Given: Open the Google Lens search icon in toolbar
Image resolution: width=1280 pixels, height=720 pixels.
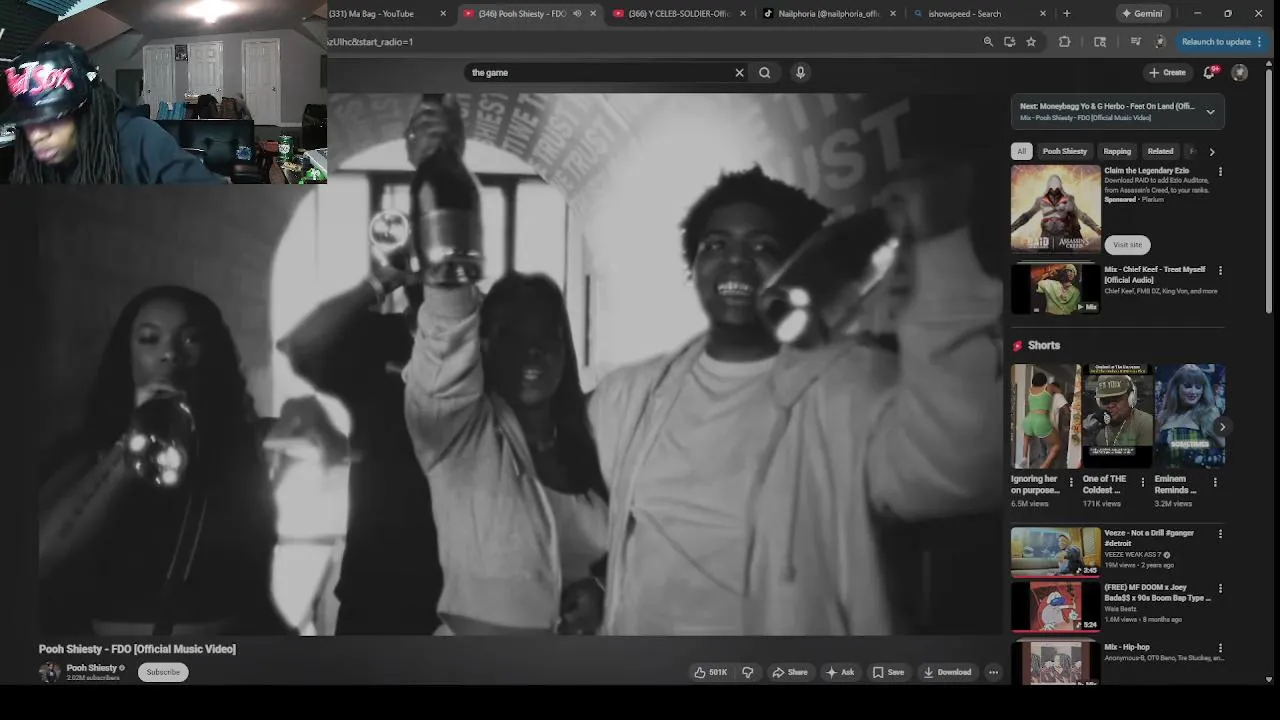Looking at the screenshot, I should coord(1100,42).
